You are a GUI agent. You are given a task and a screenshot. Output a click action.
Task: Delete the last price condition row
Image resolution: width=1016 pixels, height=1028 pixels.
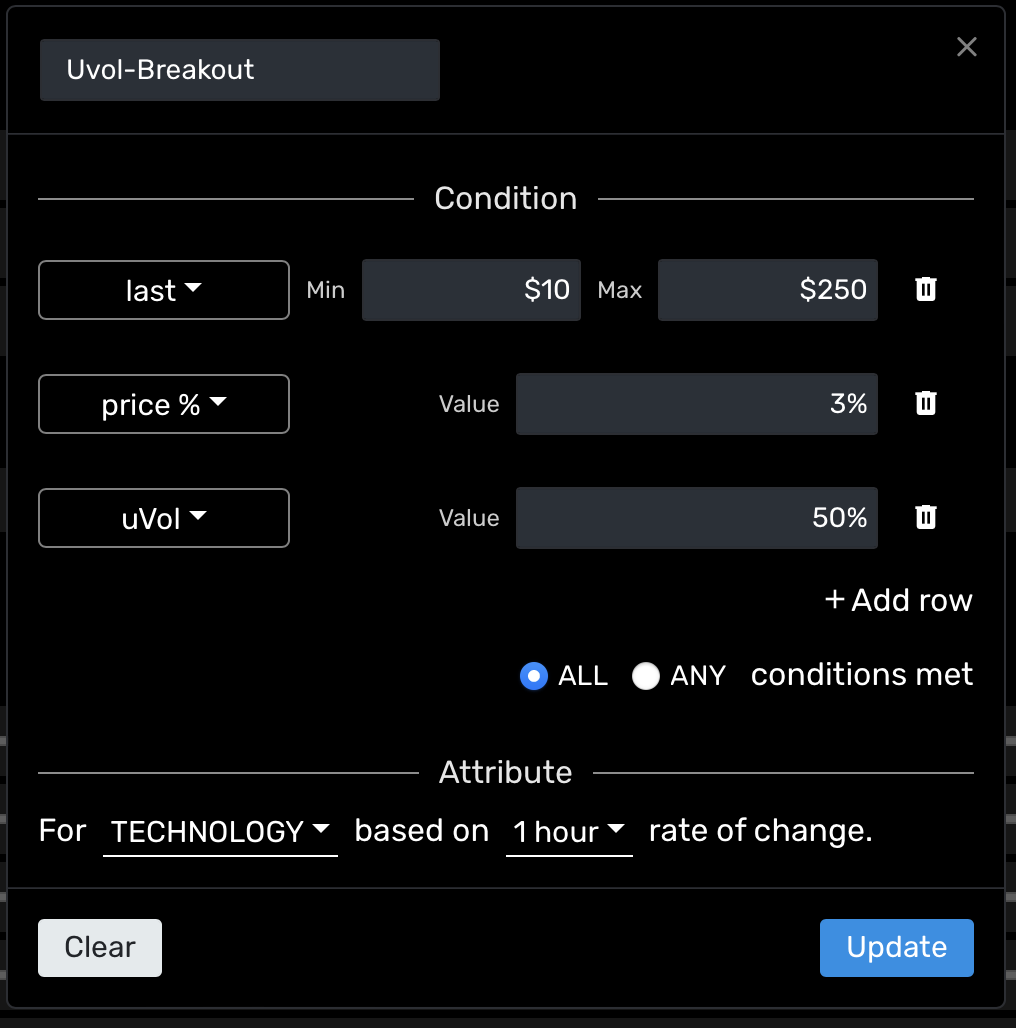point(926,290)
